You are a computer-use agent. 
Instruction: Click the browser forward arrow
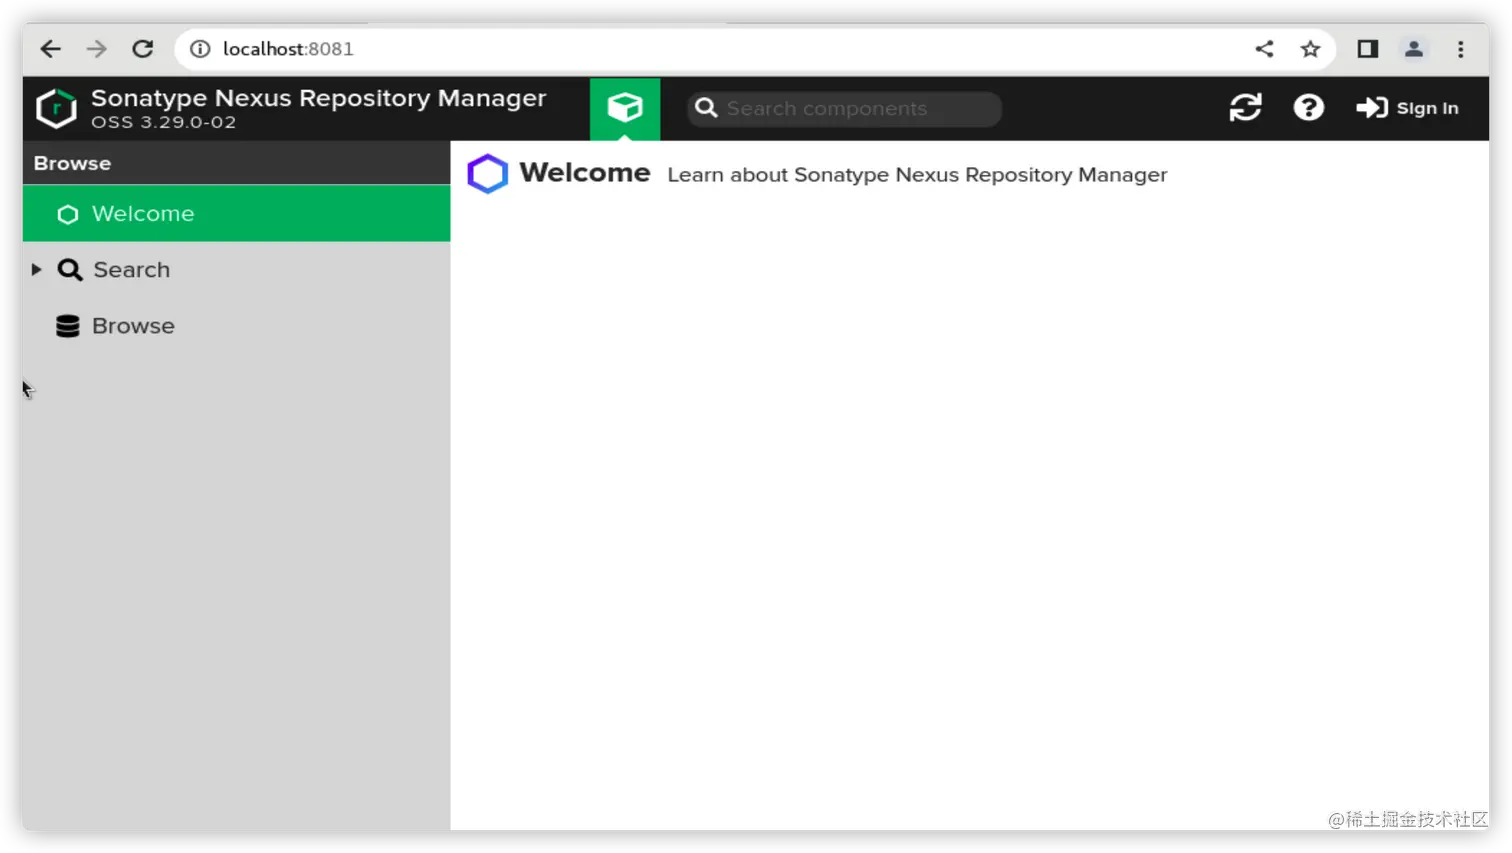[97, 49]
